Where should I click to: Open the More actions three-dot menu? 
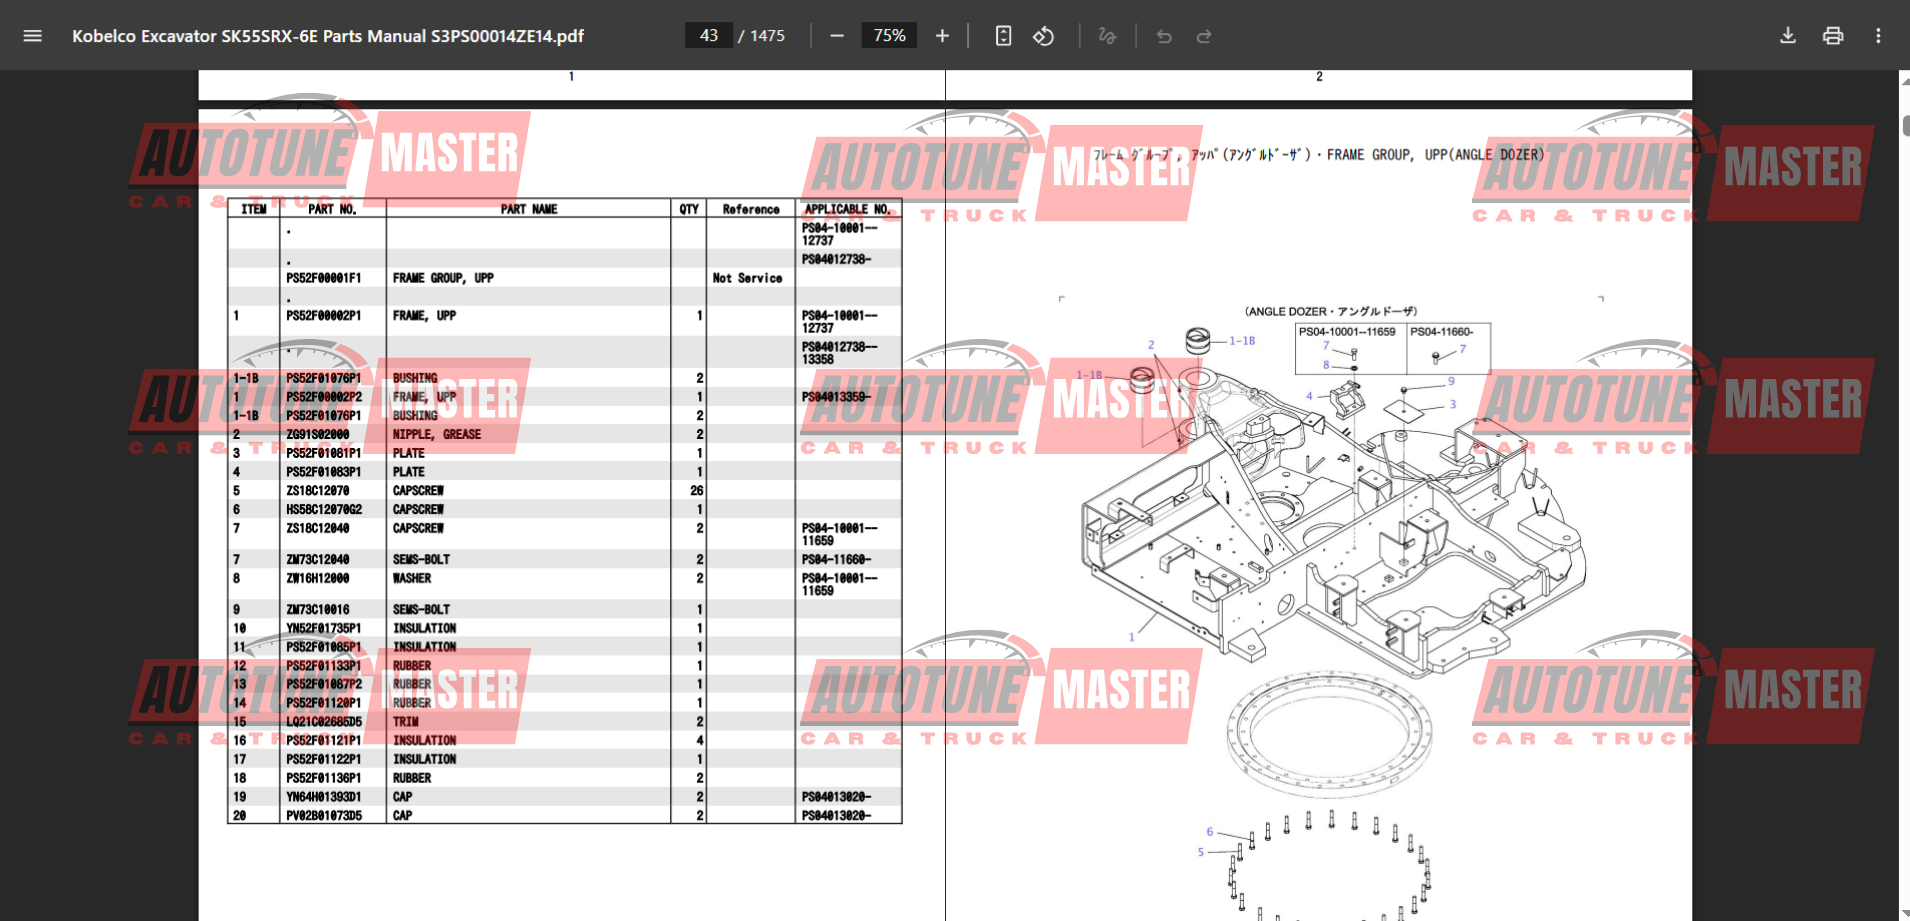coord(1878,36)
